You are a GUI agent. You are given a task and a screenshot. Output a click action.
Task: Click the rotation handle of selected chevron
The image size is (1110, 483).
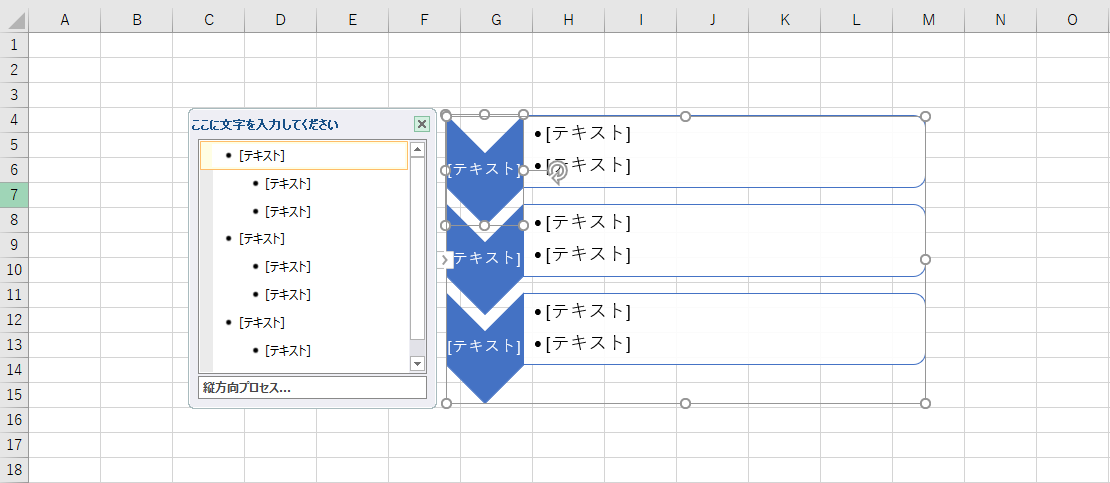tap(558, 172)
